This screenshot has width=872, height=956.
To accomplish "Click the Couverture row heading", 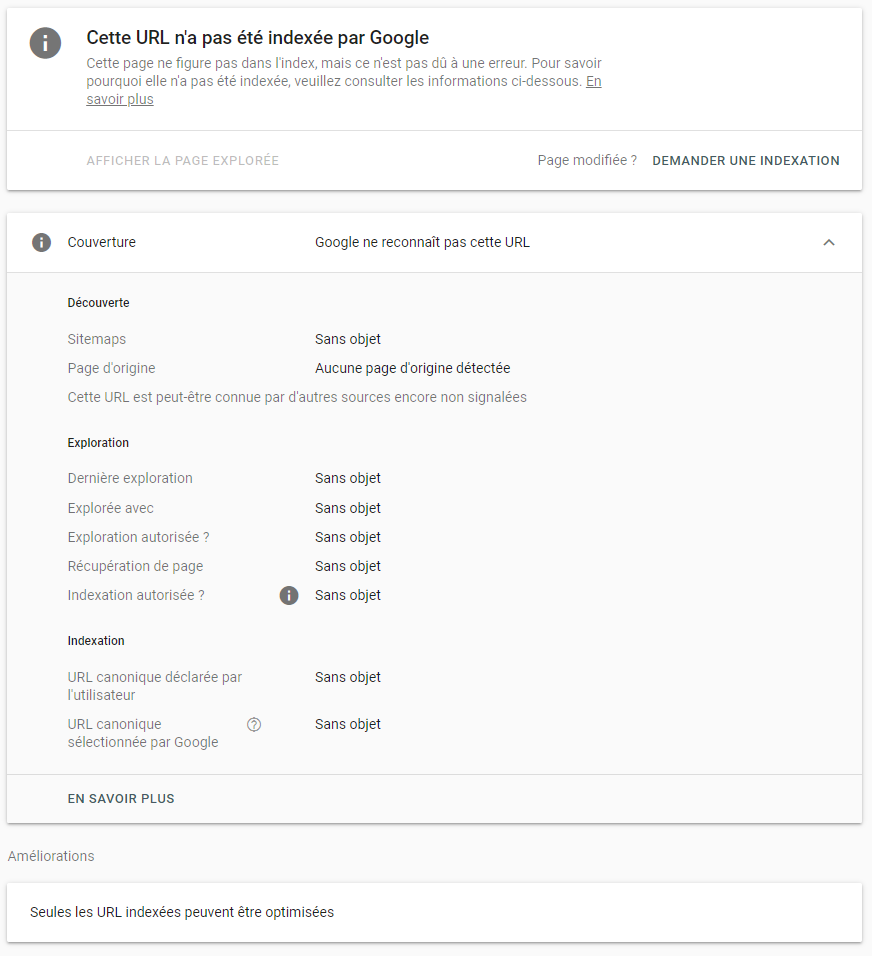I will [101, 242].
